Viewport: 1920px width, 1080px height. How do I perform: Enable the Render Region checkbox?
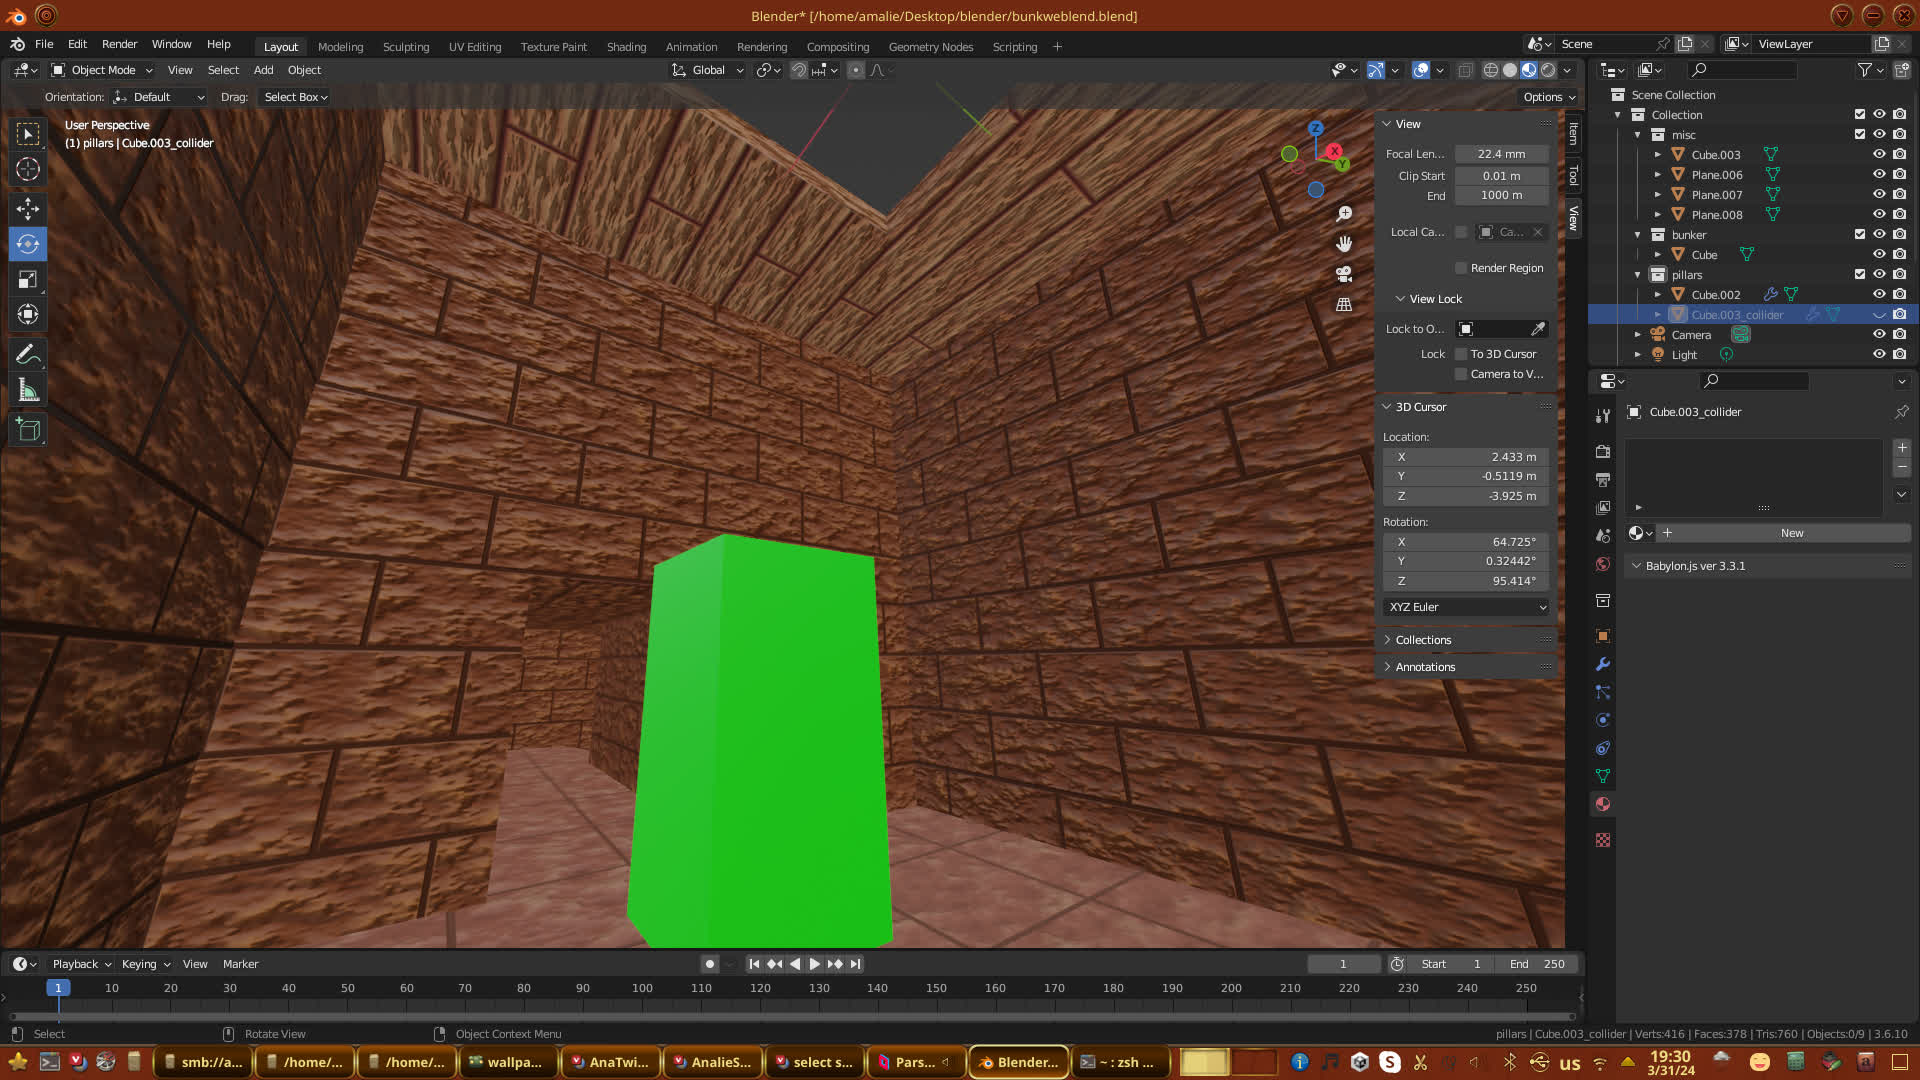(1461, 268)
